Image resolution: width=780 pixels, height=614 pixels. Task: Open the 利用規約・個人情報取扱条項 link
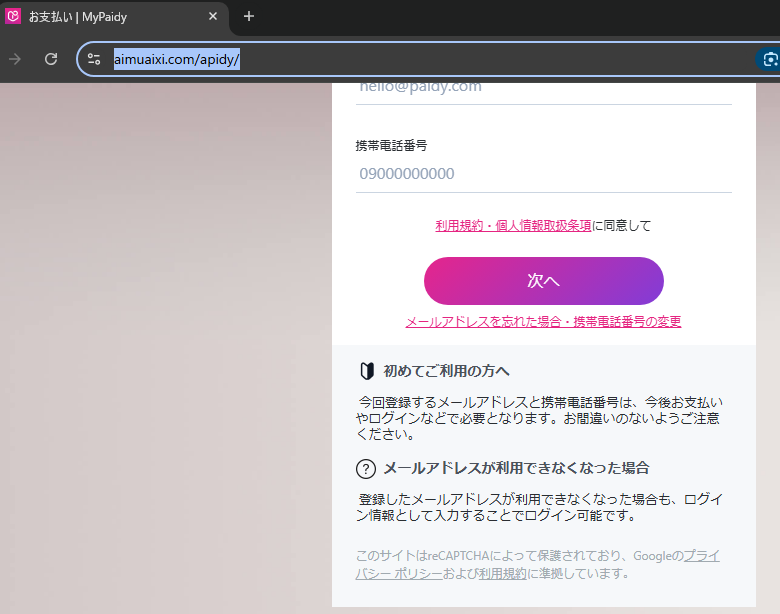pyautogui.click(x=513, y=226)
